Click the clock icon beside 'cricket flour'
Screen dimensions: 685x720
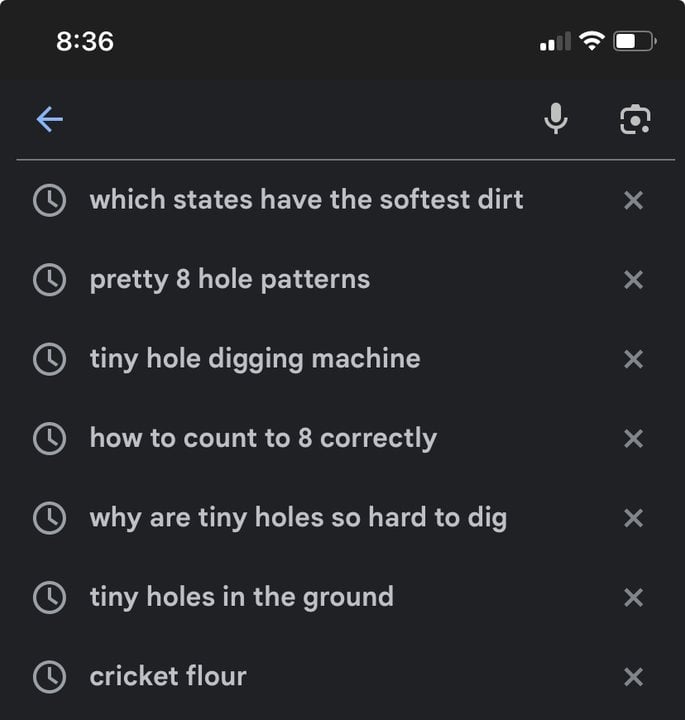49,677
